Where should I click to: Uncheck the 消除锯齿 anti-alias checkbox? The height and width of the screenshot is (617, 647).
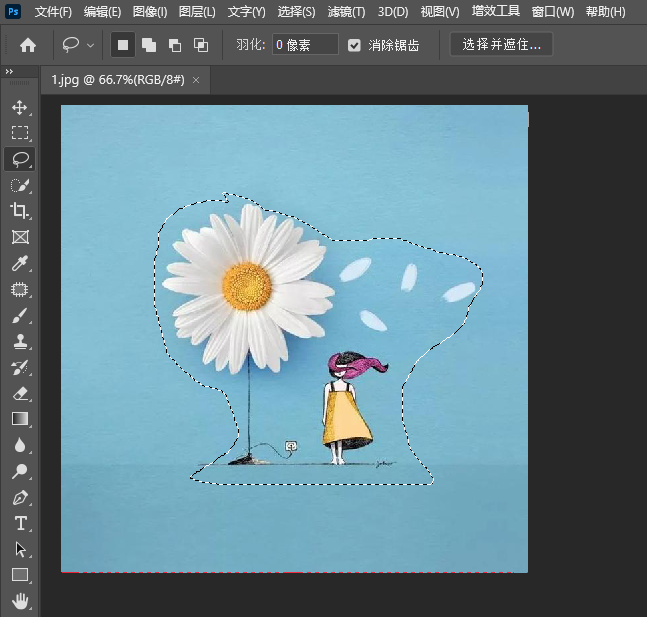(355, 45)
